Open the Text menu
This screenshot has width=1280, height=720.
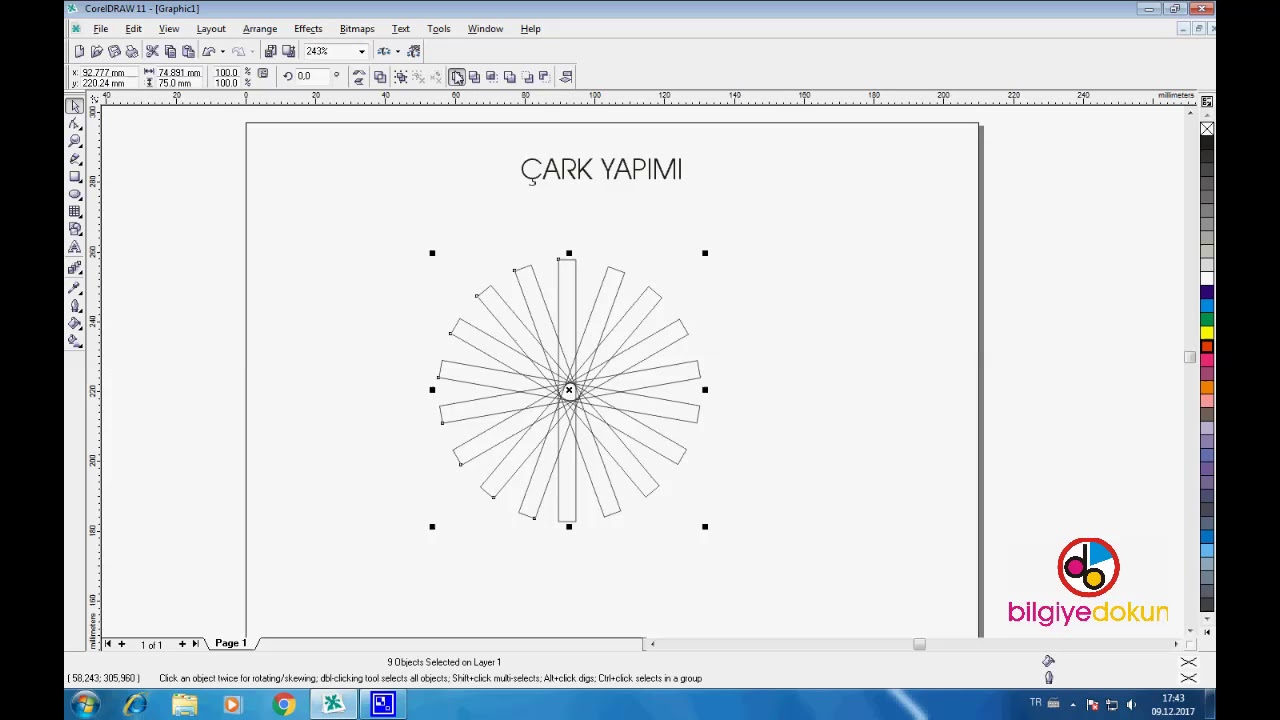coord(401,29)
